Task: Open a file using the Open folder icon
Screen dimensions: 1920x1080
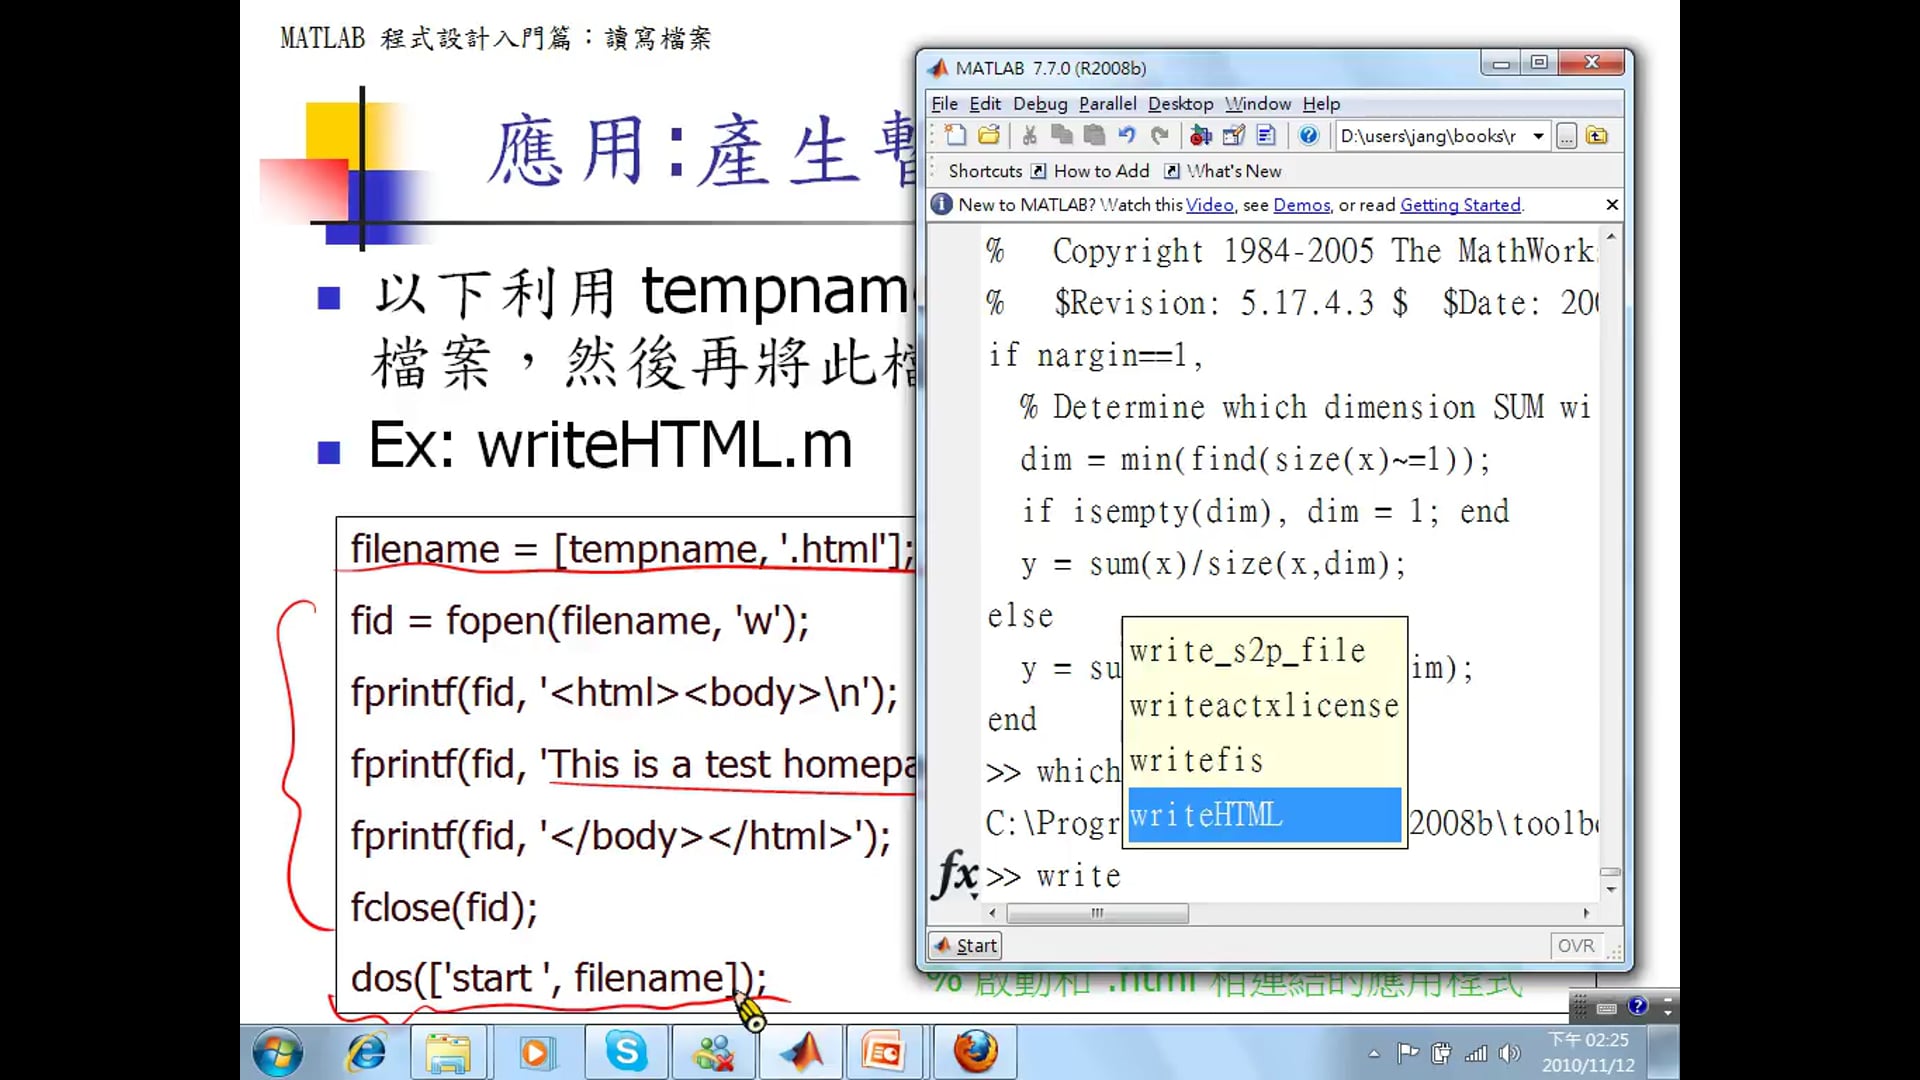Action: [988, 135]
